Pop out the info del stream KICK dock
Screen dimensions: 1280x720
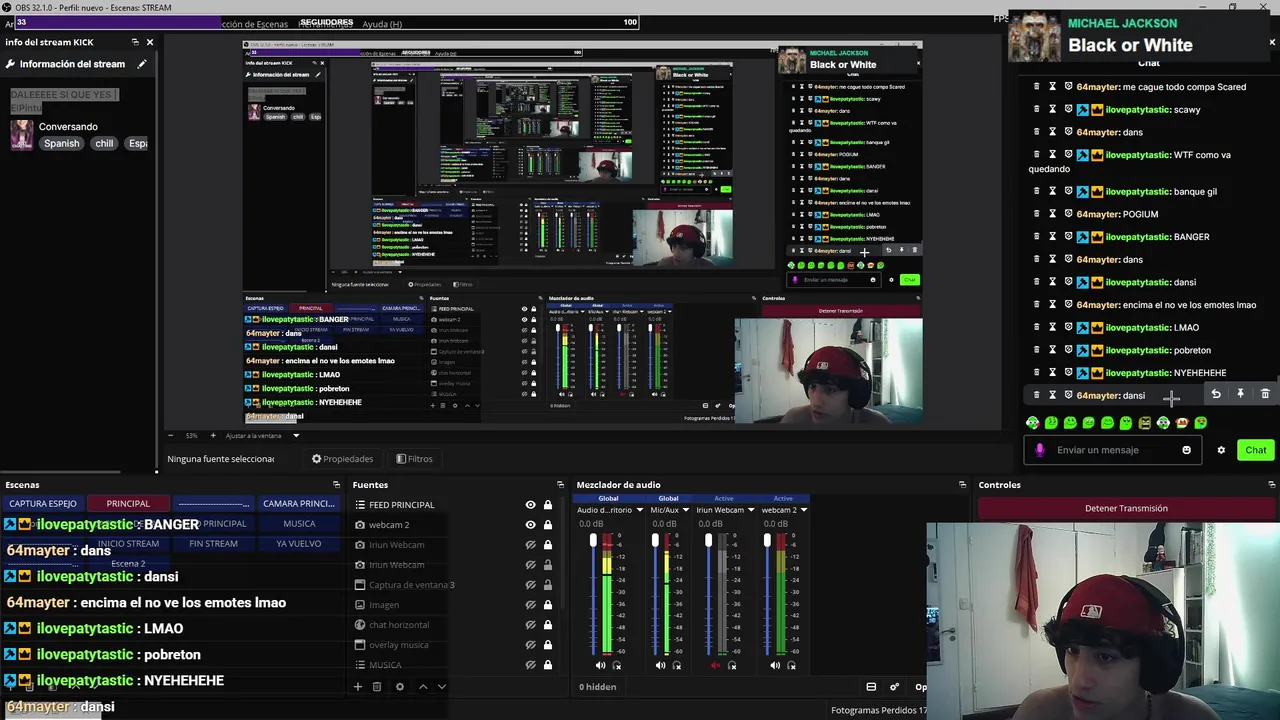135,42
